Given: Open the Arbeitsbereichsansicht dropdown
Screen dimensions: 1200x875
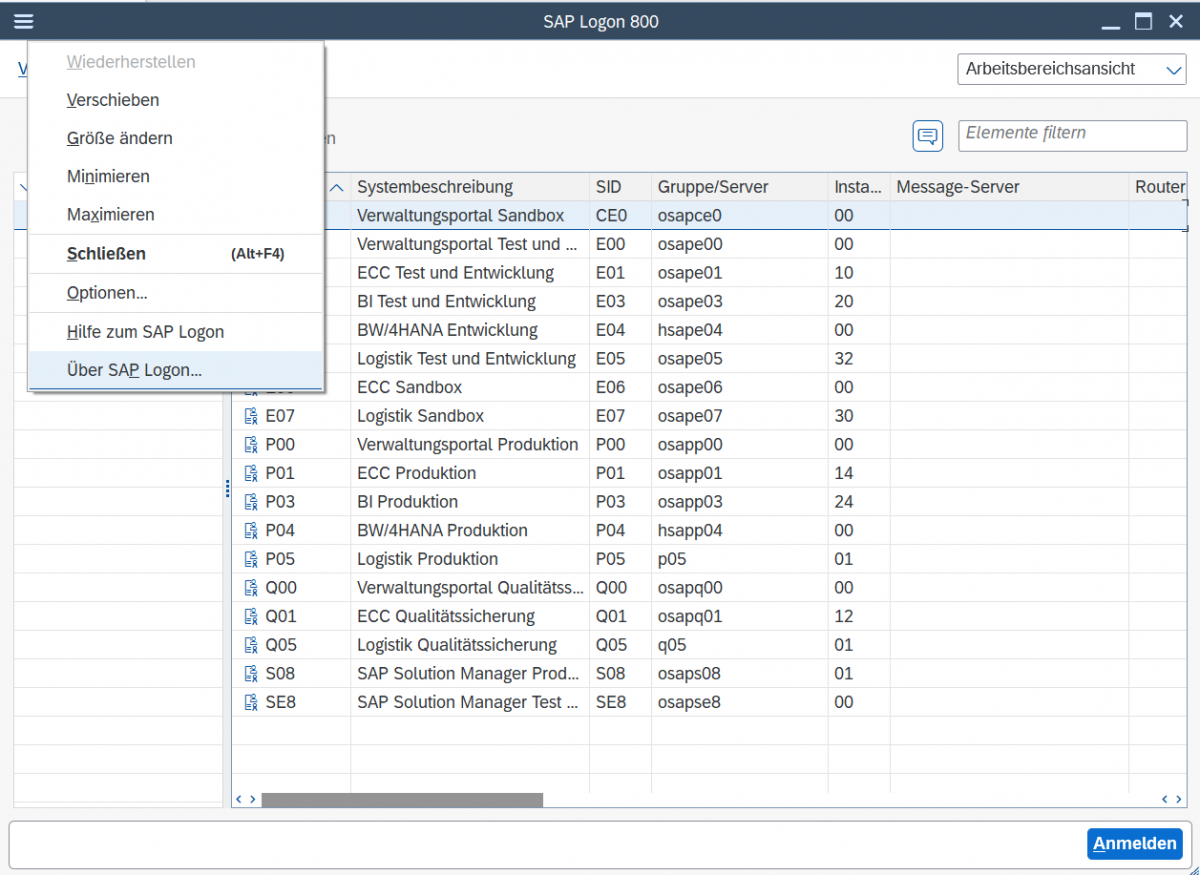Looking at the screenshot, I should (x=1071, y=69).
